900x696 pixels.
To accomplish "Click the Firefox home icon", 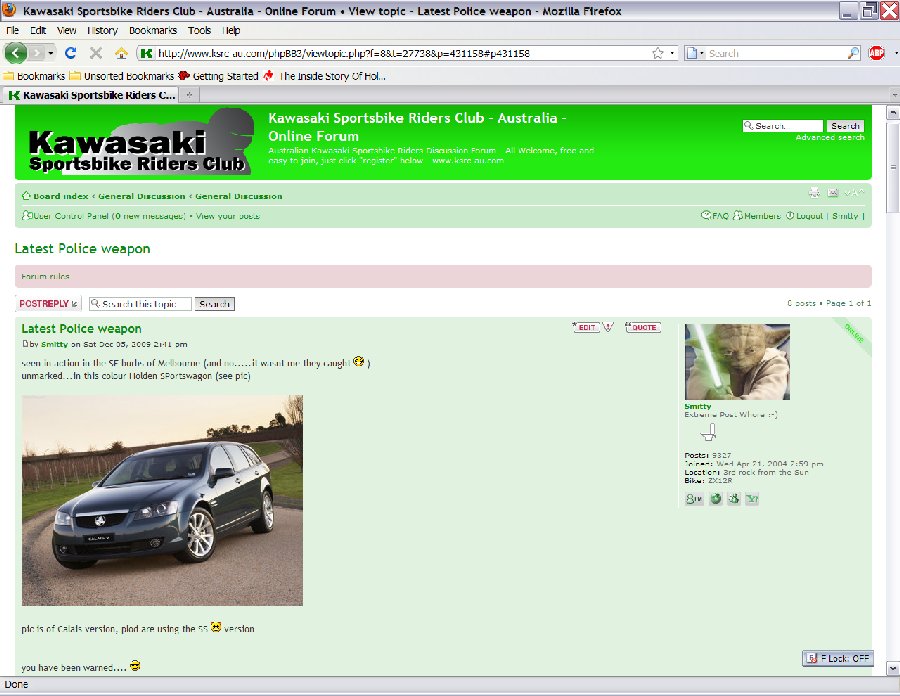I will click(x=121, y=53).
